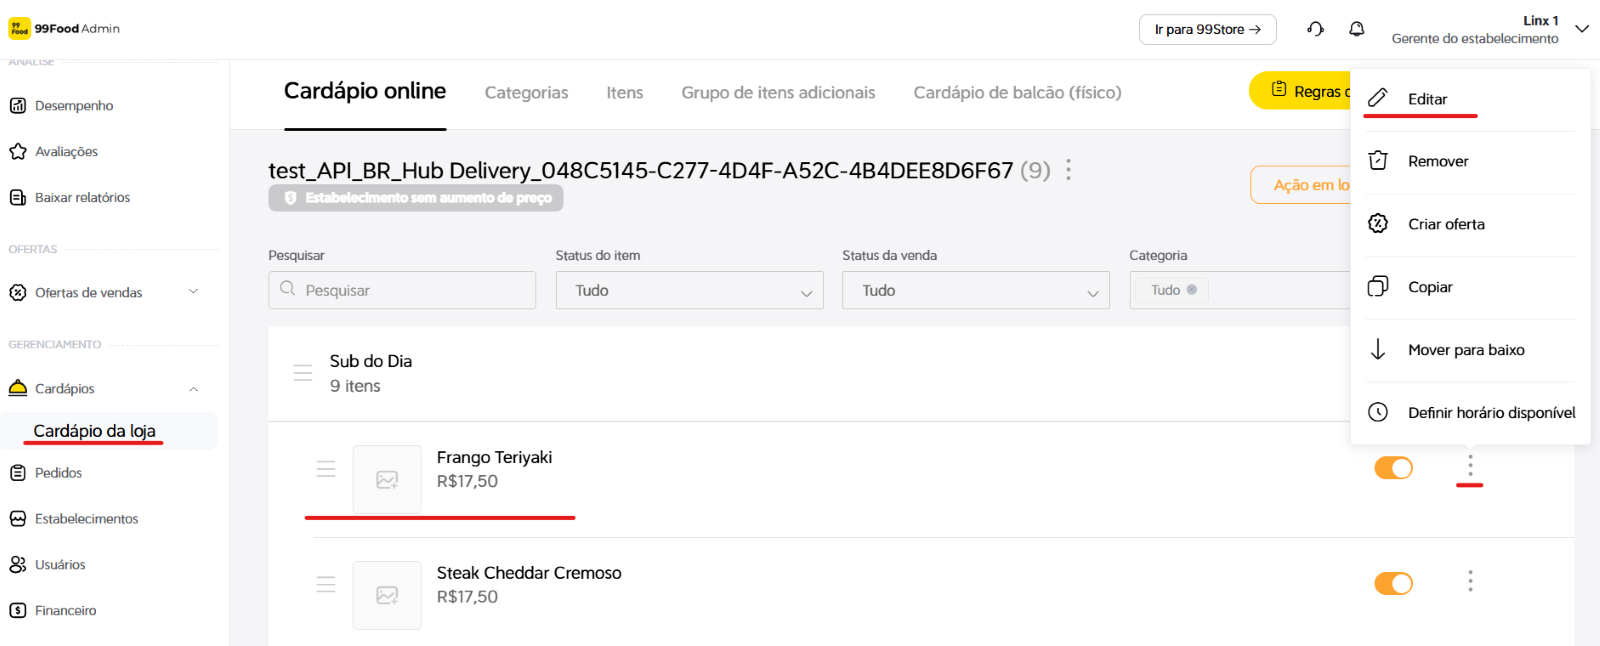Click Ir para 99Store button
The width and height of the screenshot is (1600, 646).
click(x=1207, y=29)
